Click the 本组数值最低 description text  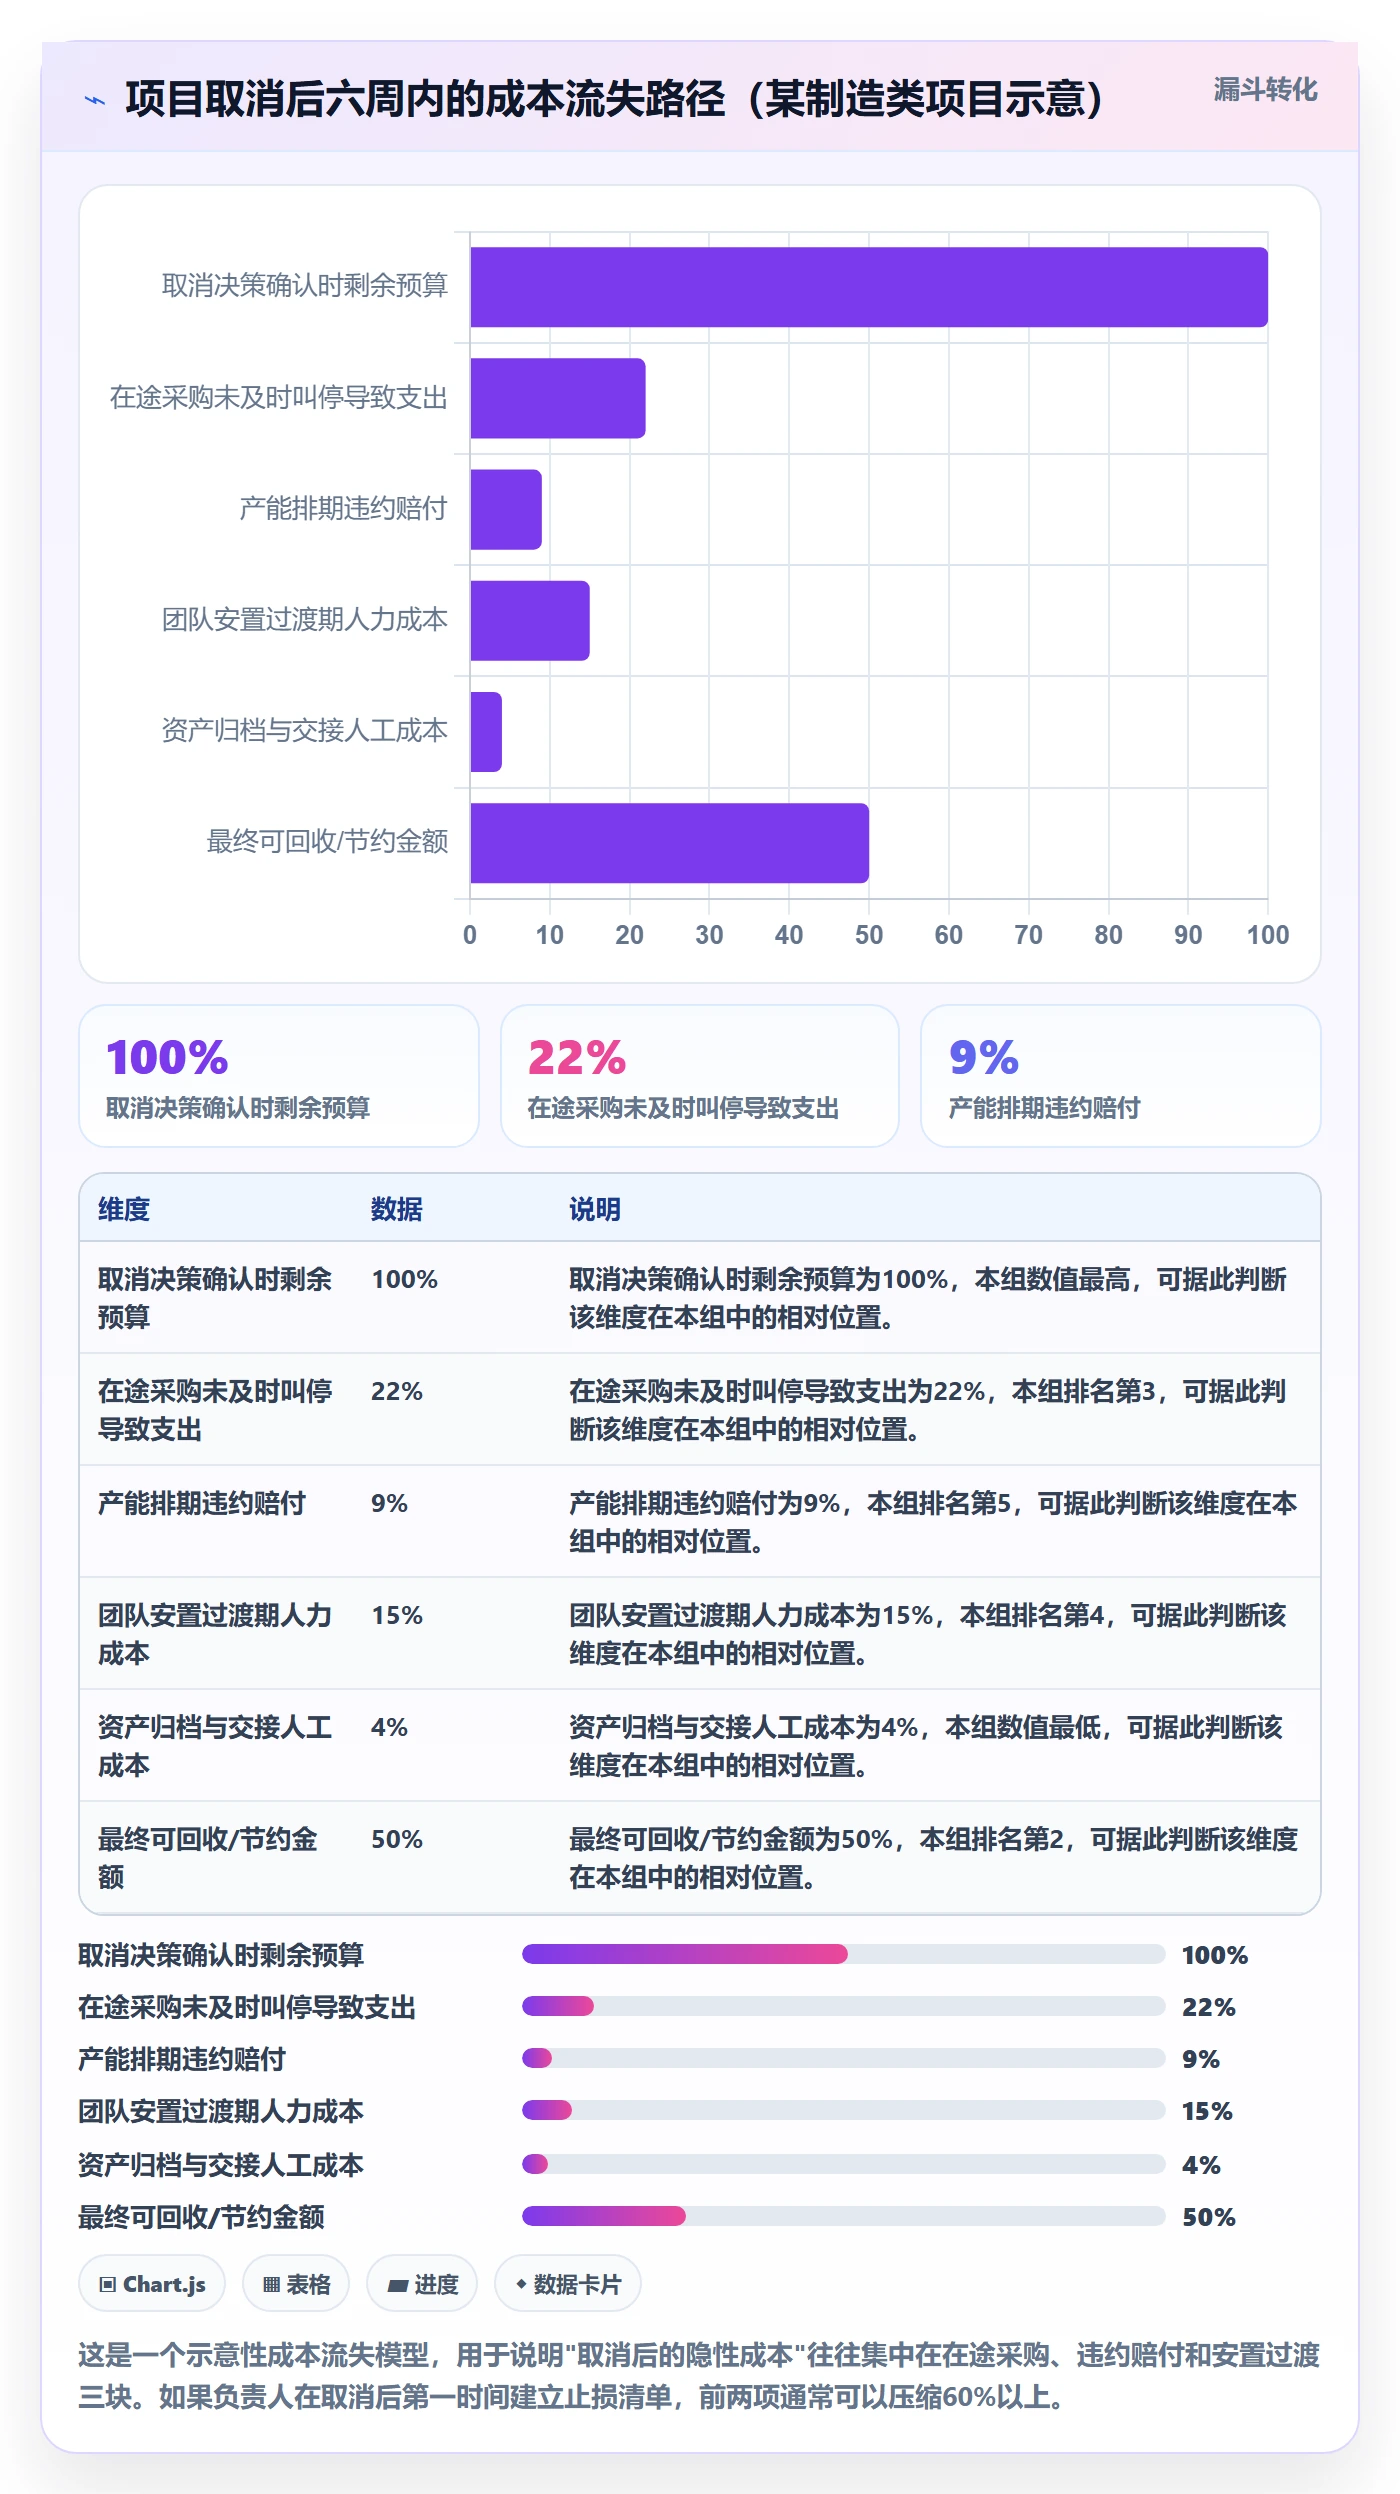point(1023,1727)
